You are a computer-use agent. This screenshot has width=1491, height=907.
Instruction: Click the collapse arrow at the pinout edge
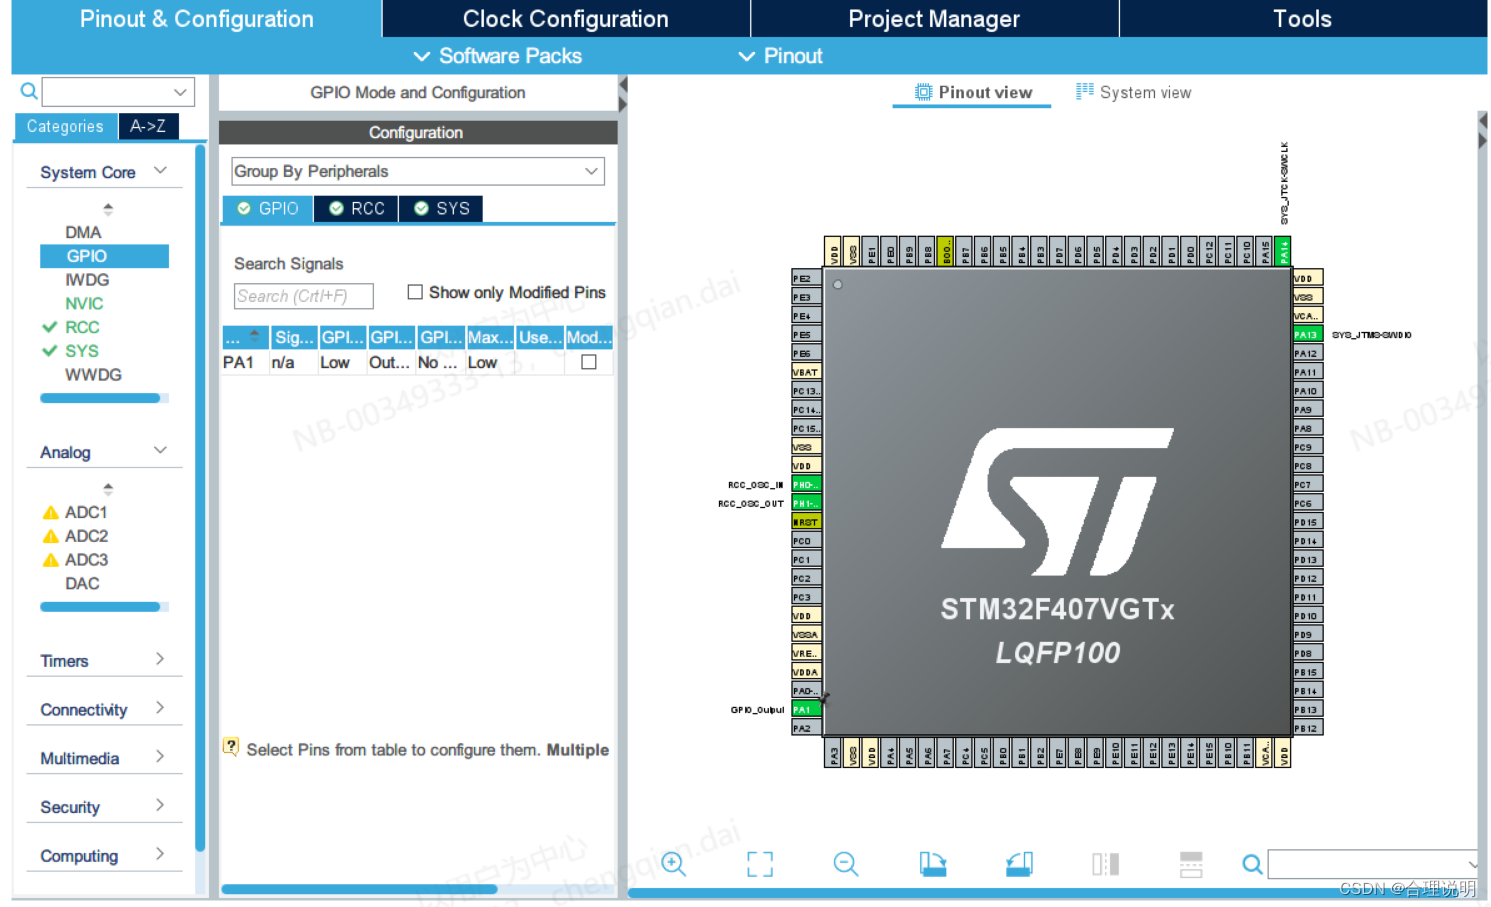coord(1483,121)
